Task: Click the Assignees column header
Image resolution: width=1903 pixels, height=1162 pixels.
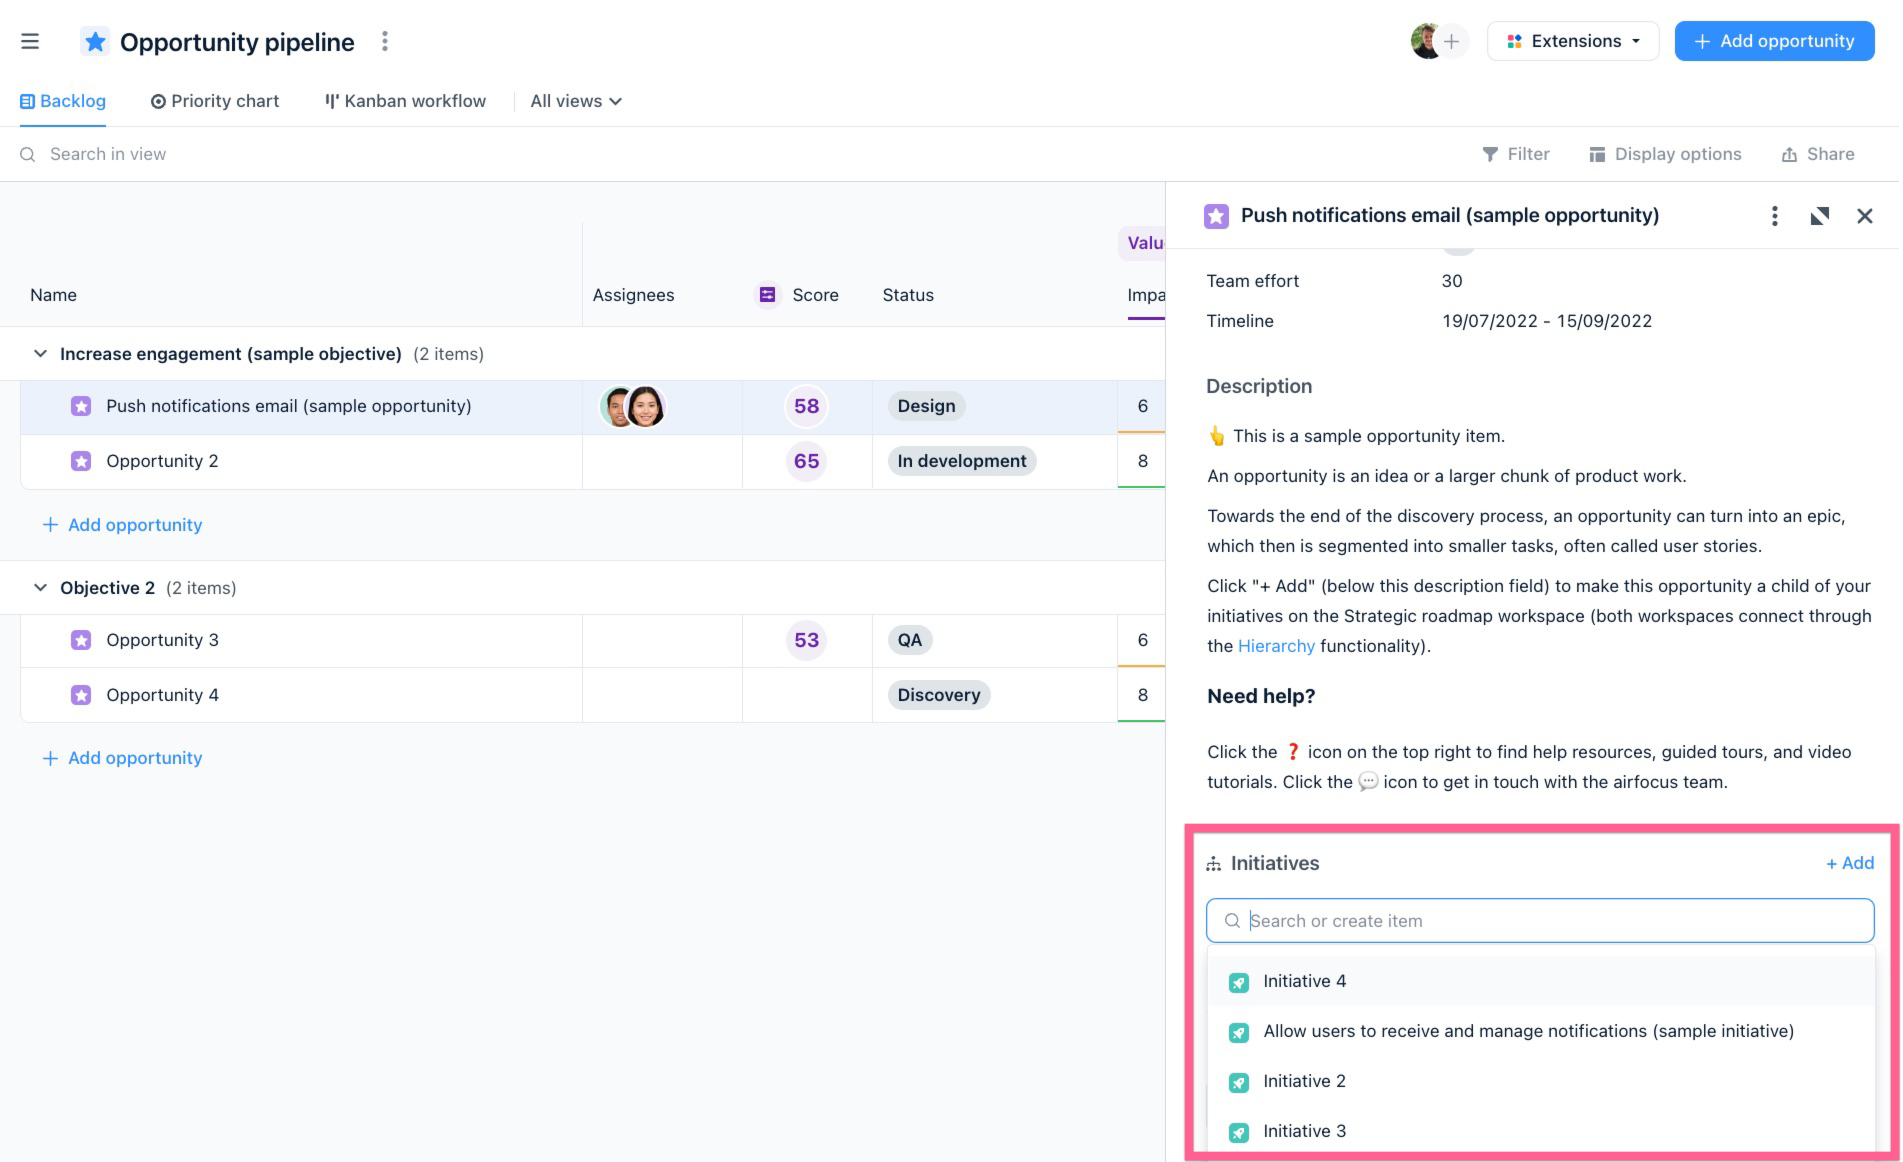Action: pos(633,295)
